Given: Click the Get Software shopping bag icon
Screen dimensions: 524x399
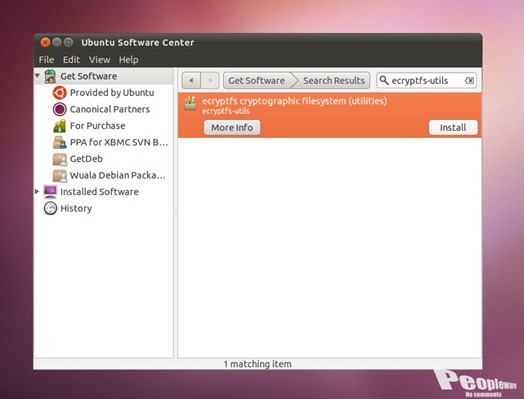Looking at the screenshot, I should pyautogui.click(x=50, y=76).
